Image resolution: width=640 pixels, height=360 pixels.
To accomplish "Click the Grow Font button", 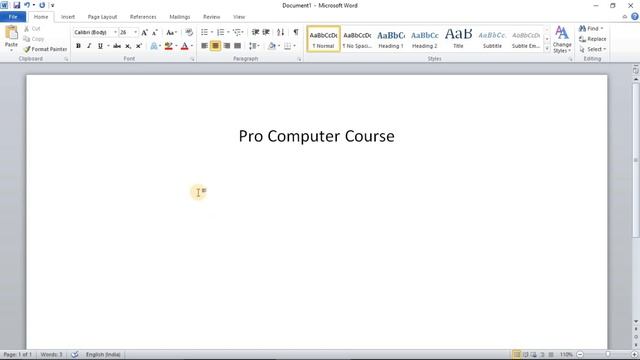I will click(x=144, y=32).
